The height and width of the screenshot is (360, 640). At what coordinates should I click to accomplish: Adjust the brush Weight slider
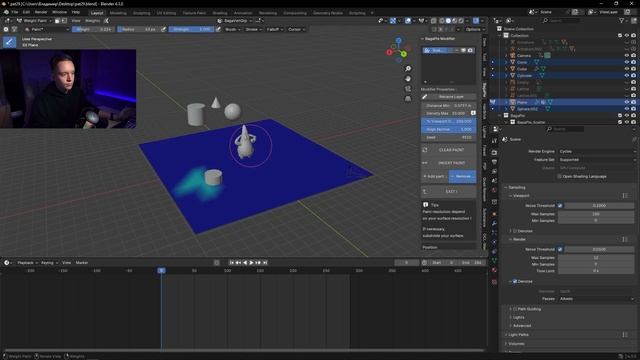pos(93,29)
